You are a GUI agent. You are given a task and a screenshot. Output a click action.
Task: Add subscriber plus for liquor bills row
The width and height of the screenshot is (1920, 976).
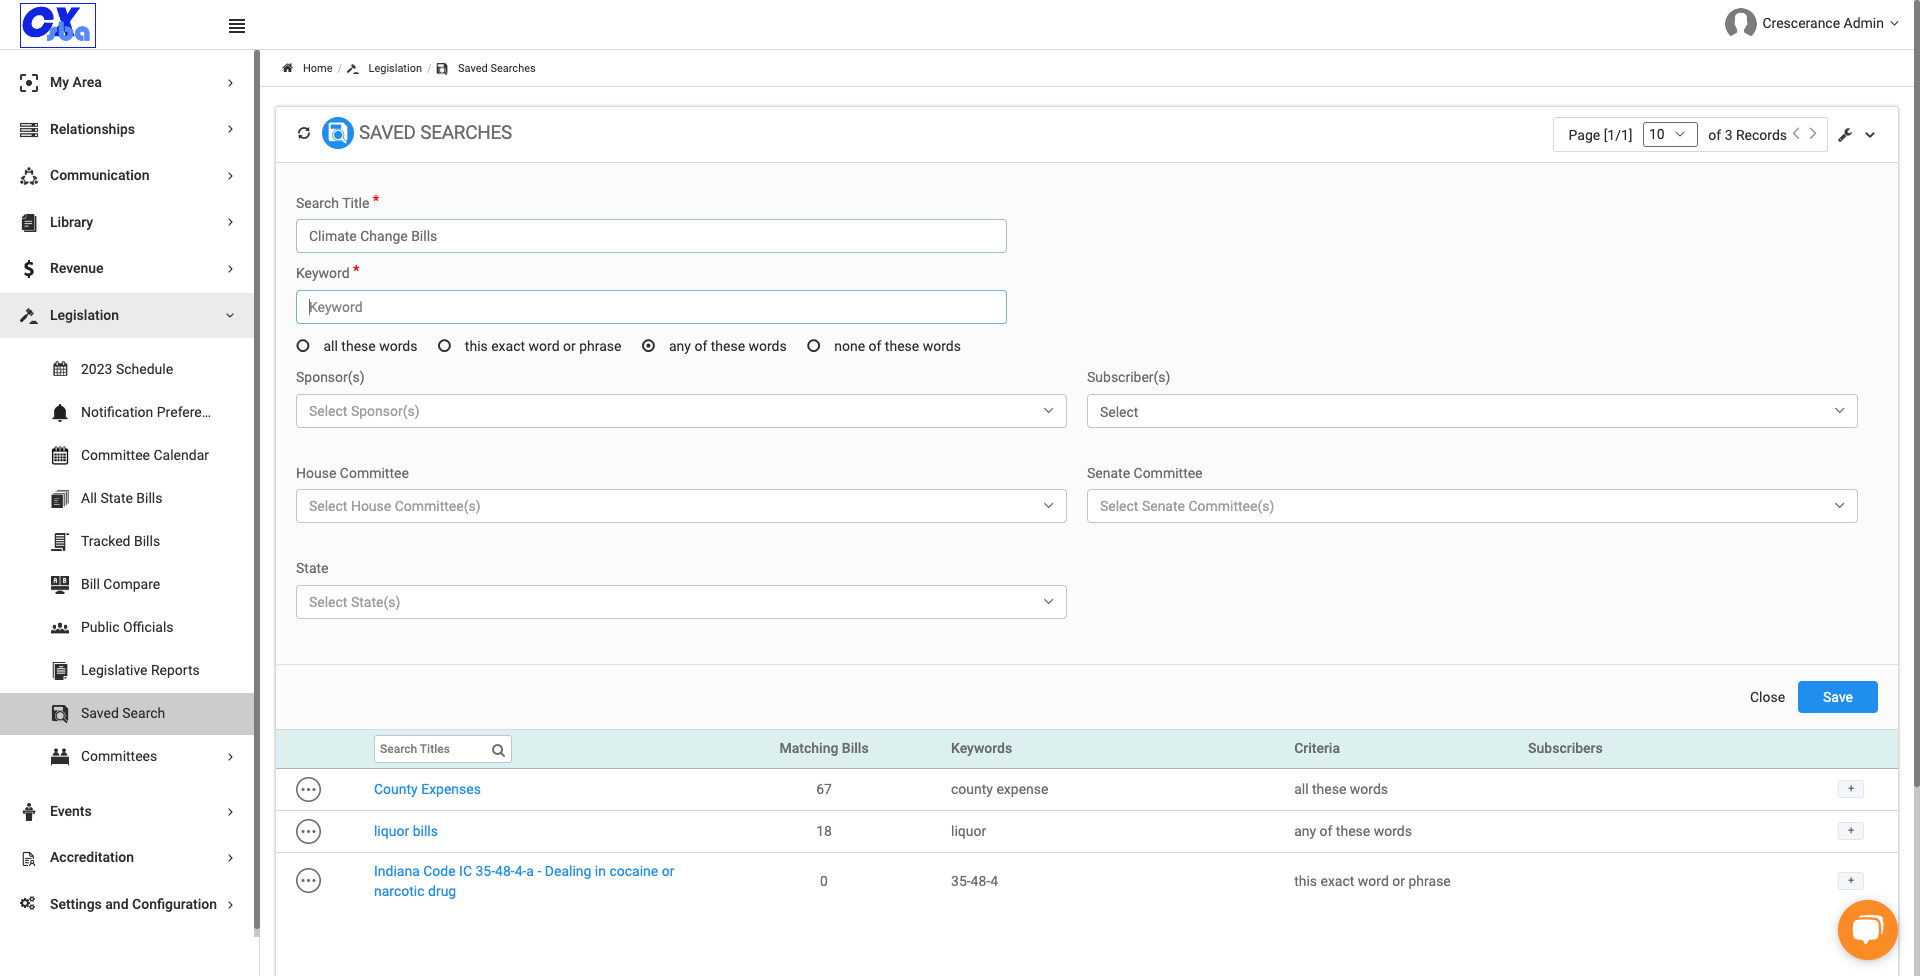click(x=1851, y=831)
